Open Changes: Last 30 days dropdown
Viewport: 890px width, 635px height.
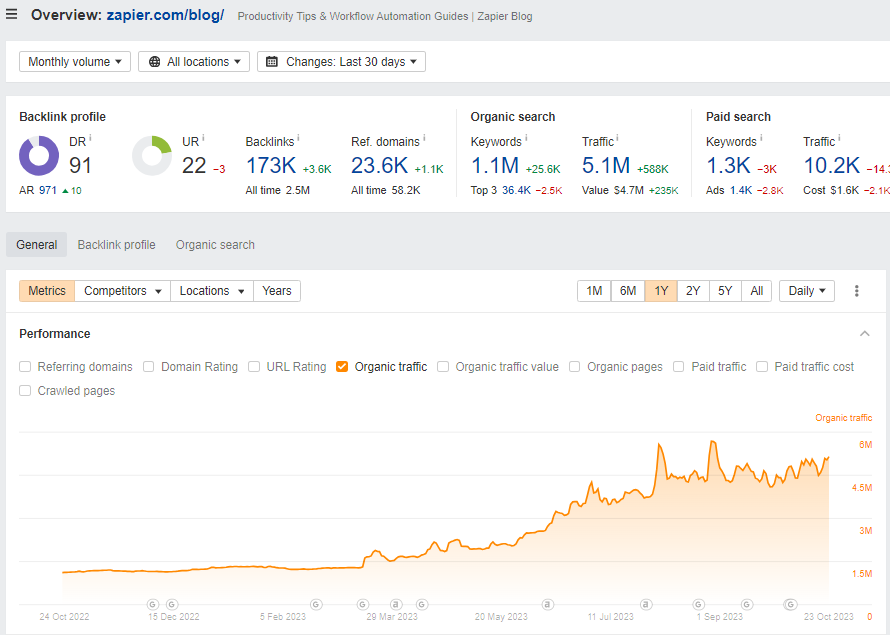341,62
